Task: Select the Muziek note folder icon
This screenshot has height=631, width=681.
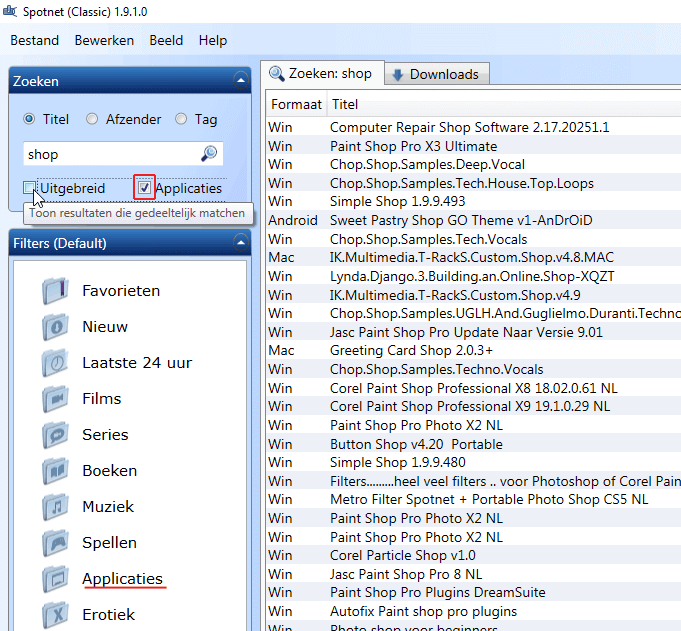Action: [56, 507]
